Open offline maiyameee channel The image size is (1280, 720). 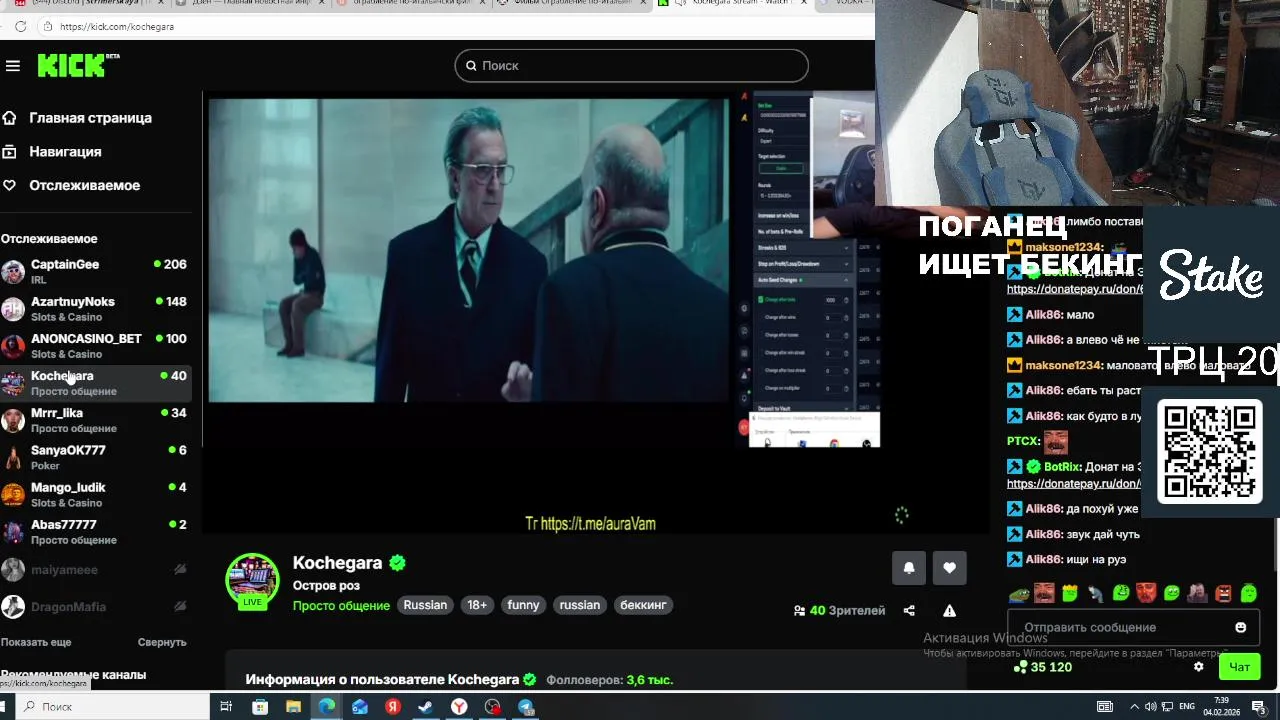point(95,569)
